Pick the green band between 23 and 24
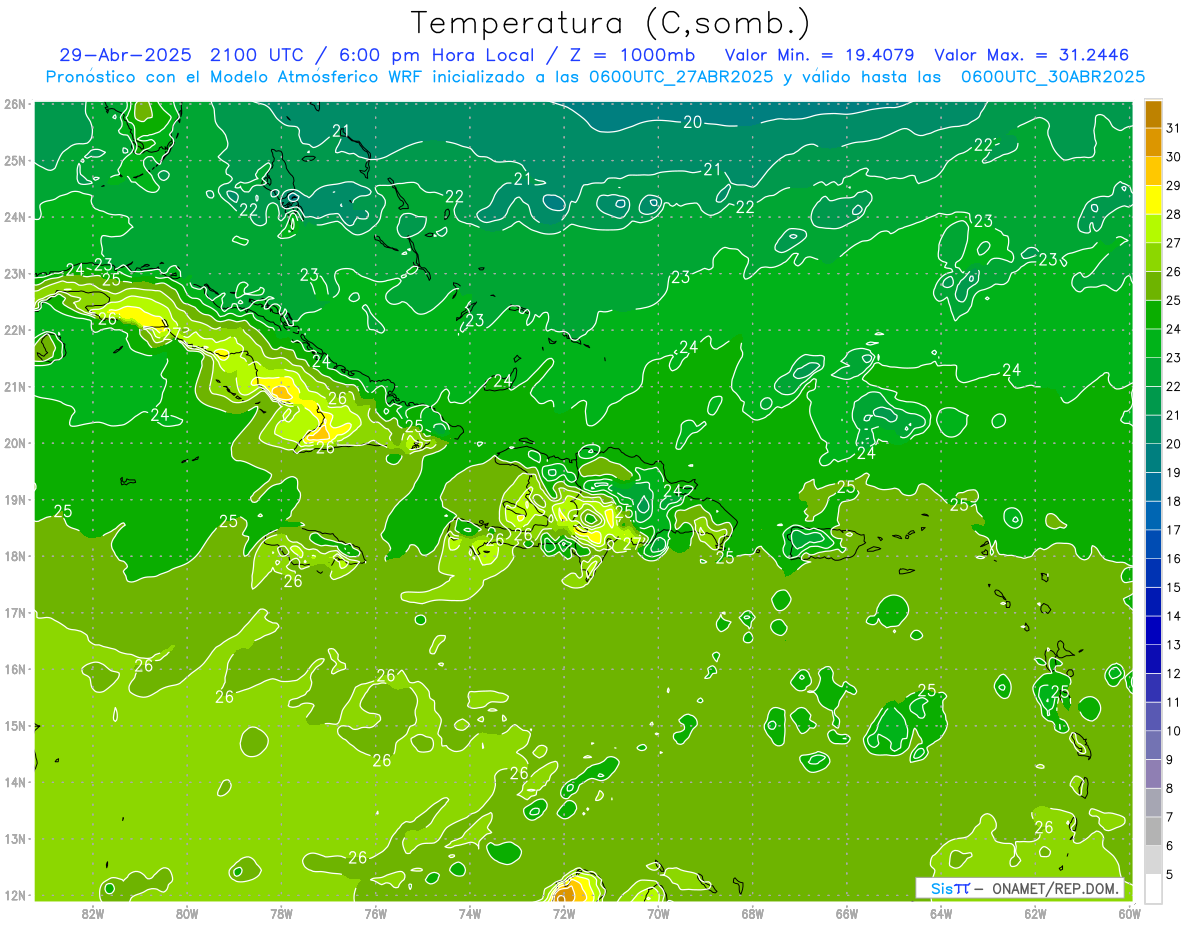The height and width of the screenshot is (927, 1200). pyautogui.click(x=1153, y=343)
